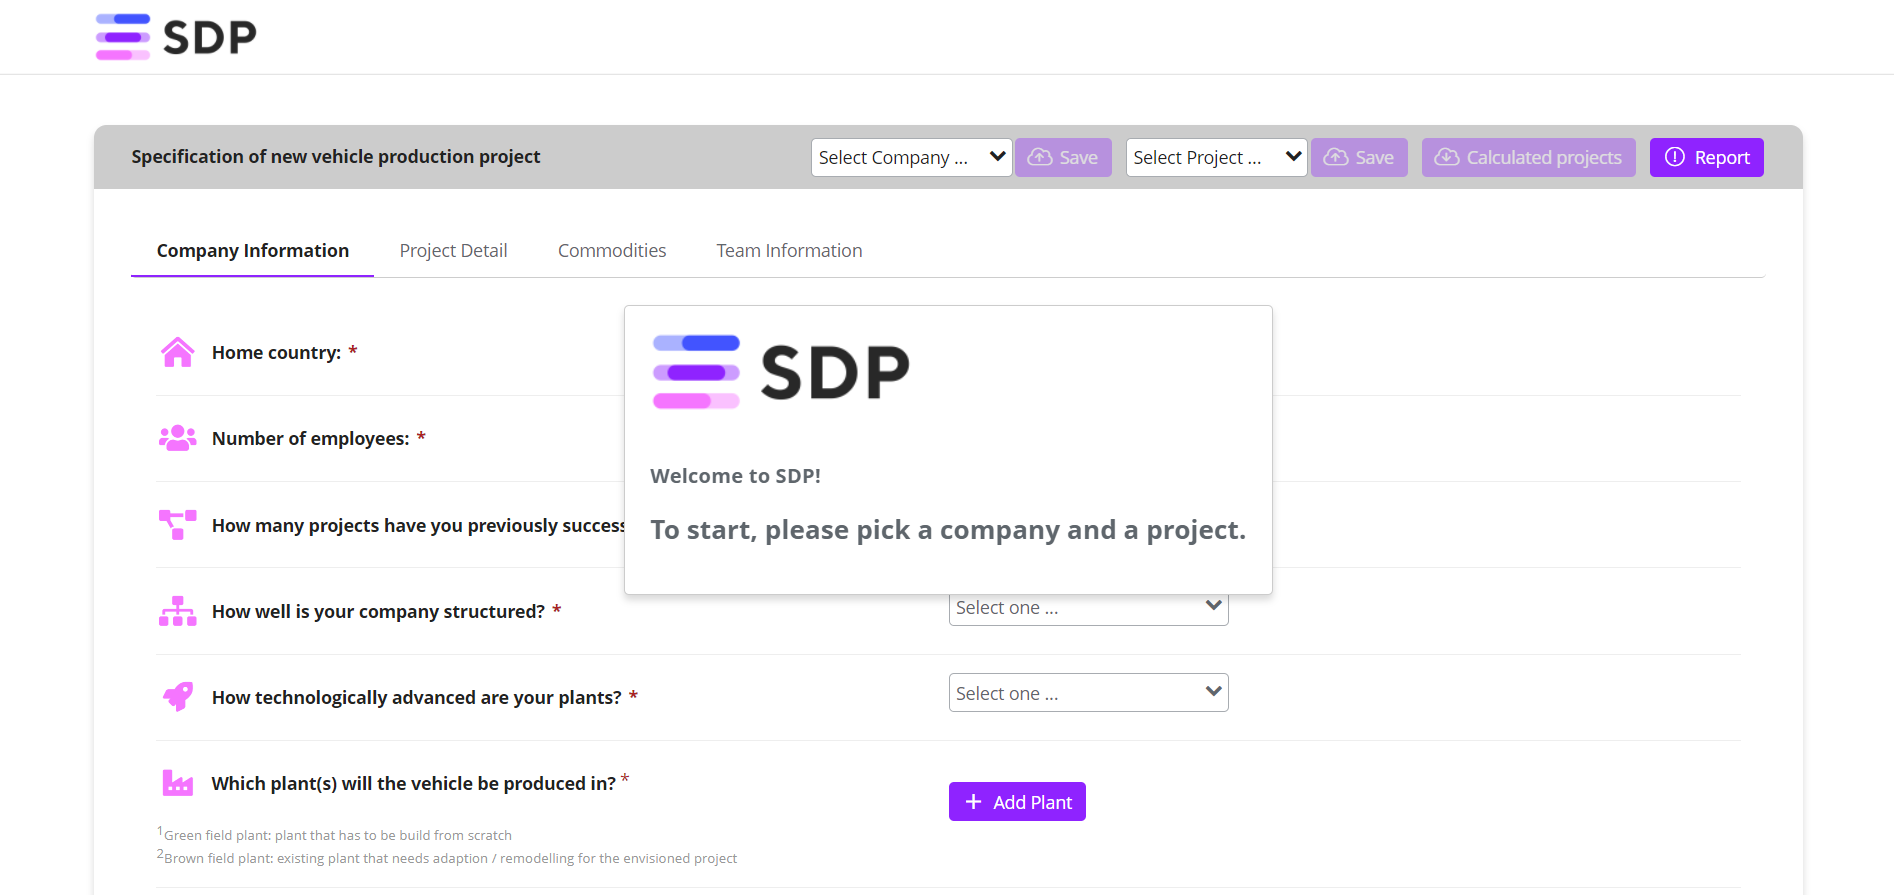Click the rocket icon beside technologically advanced question

tap(178, 696)
